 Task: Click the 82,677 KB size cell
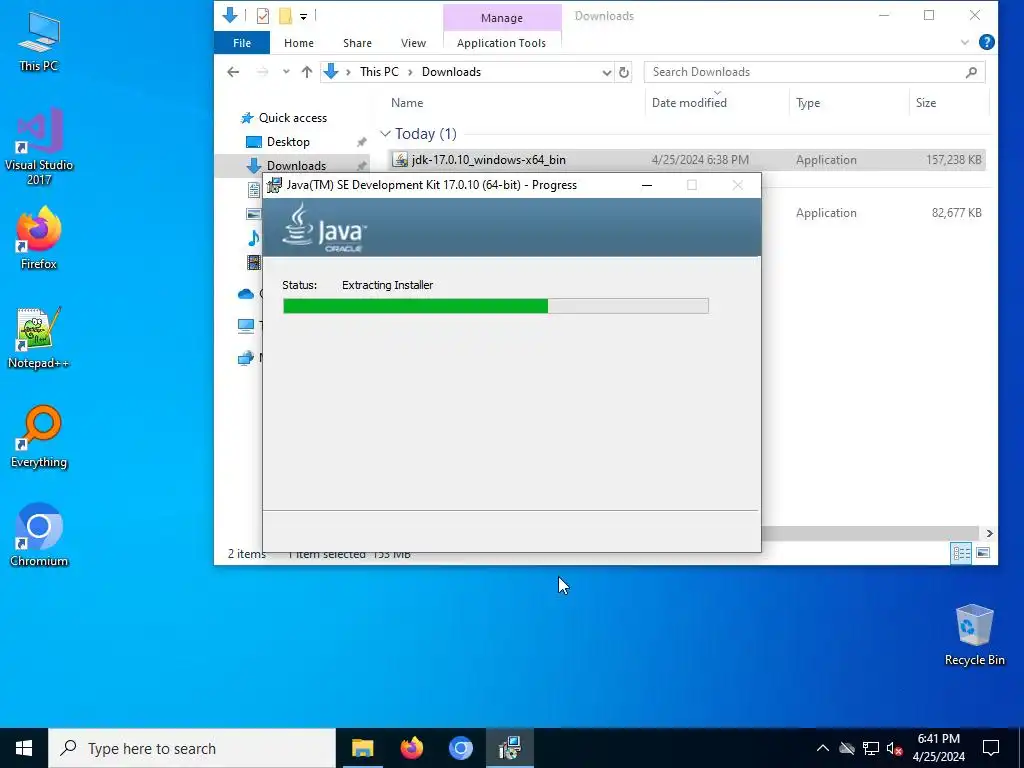pos(956,213)
